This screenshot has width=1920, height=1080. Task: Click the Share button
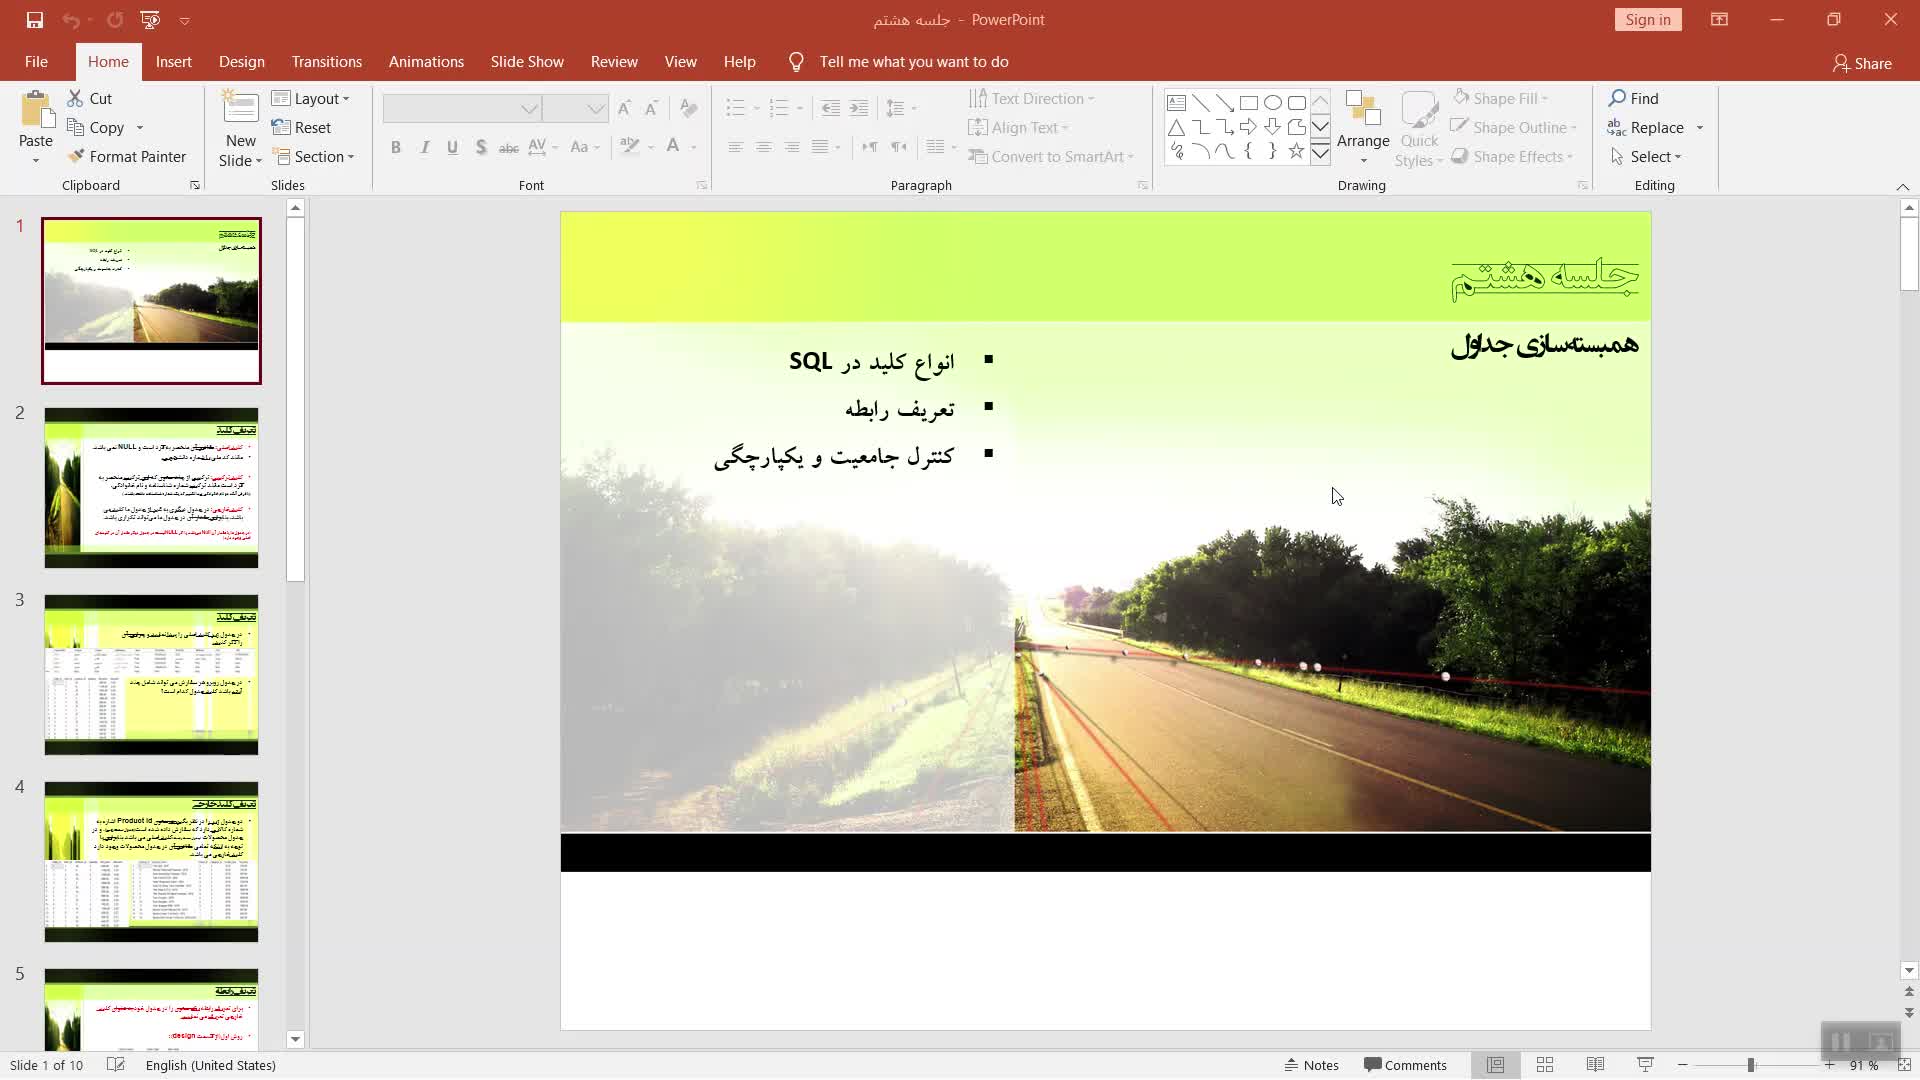(1861, 63)
